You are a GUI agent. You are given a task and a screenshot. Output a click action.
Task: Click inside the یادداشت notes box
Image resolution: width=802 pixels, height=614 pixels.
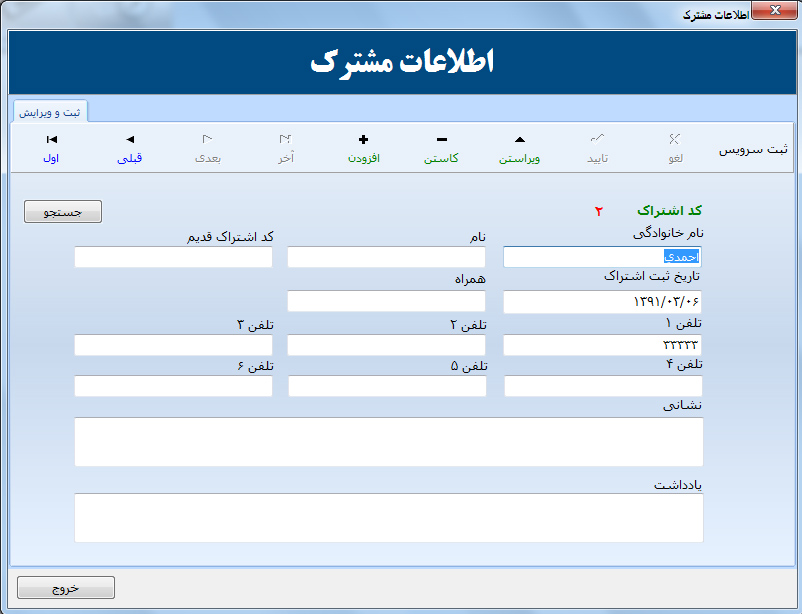pos(389,518)
